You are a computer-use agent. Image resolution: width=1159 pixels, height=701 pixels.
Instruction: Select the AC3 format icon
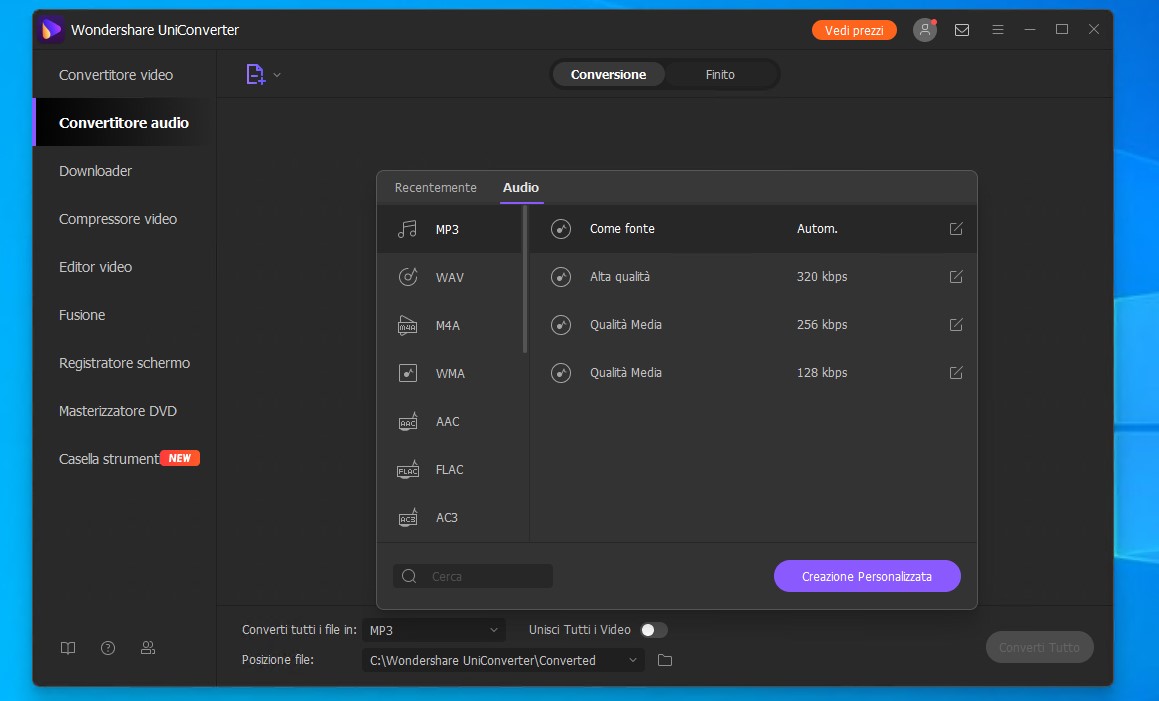coord(407,518)
